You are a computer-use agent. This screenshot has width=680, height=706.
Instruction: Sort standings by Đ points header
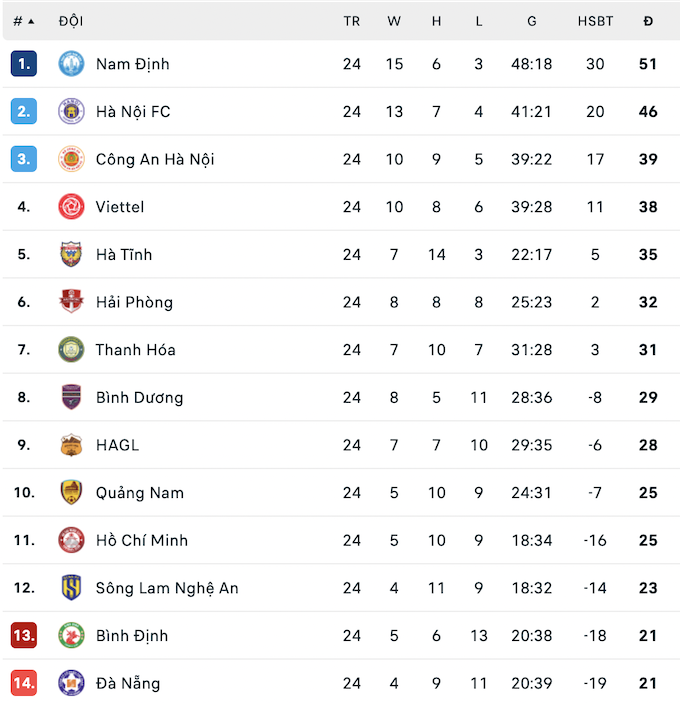(x=648, y=21)
